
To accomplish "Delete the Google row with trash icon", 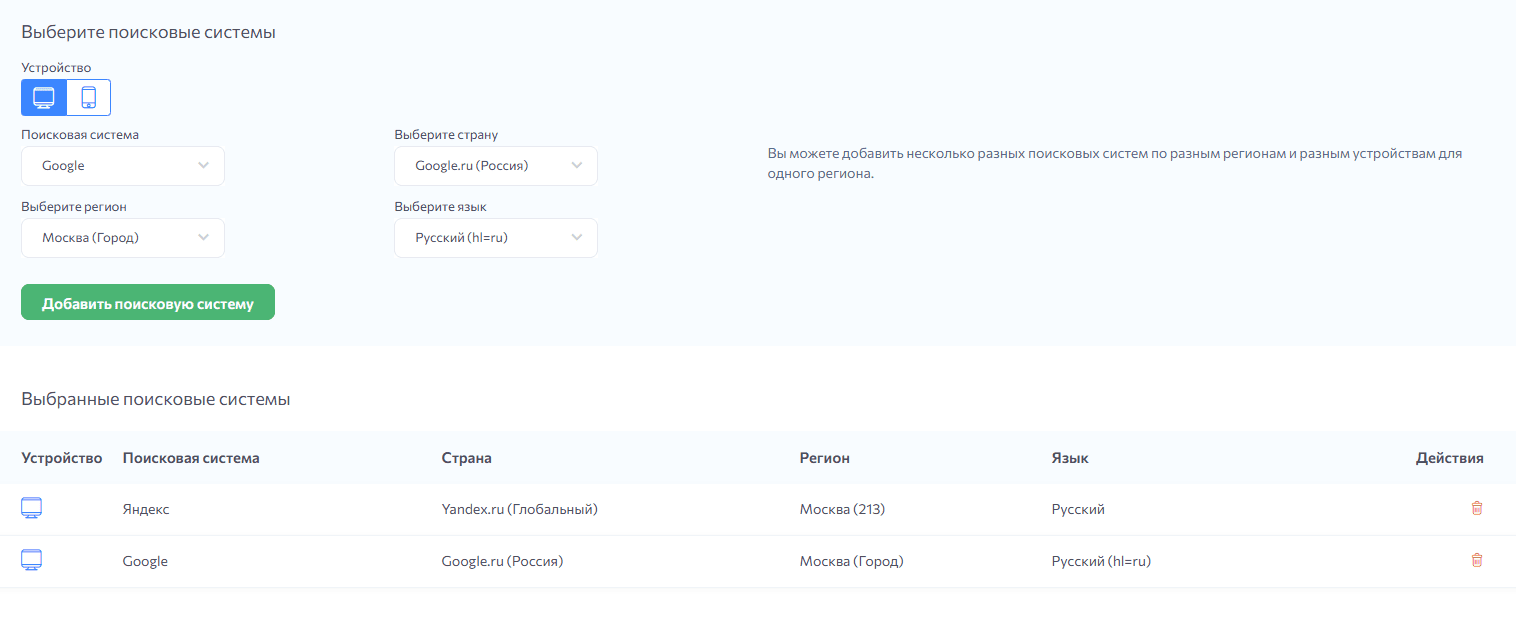I will [x=1476, y=560].
